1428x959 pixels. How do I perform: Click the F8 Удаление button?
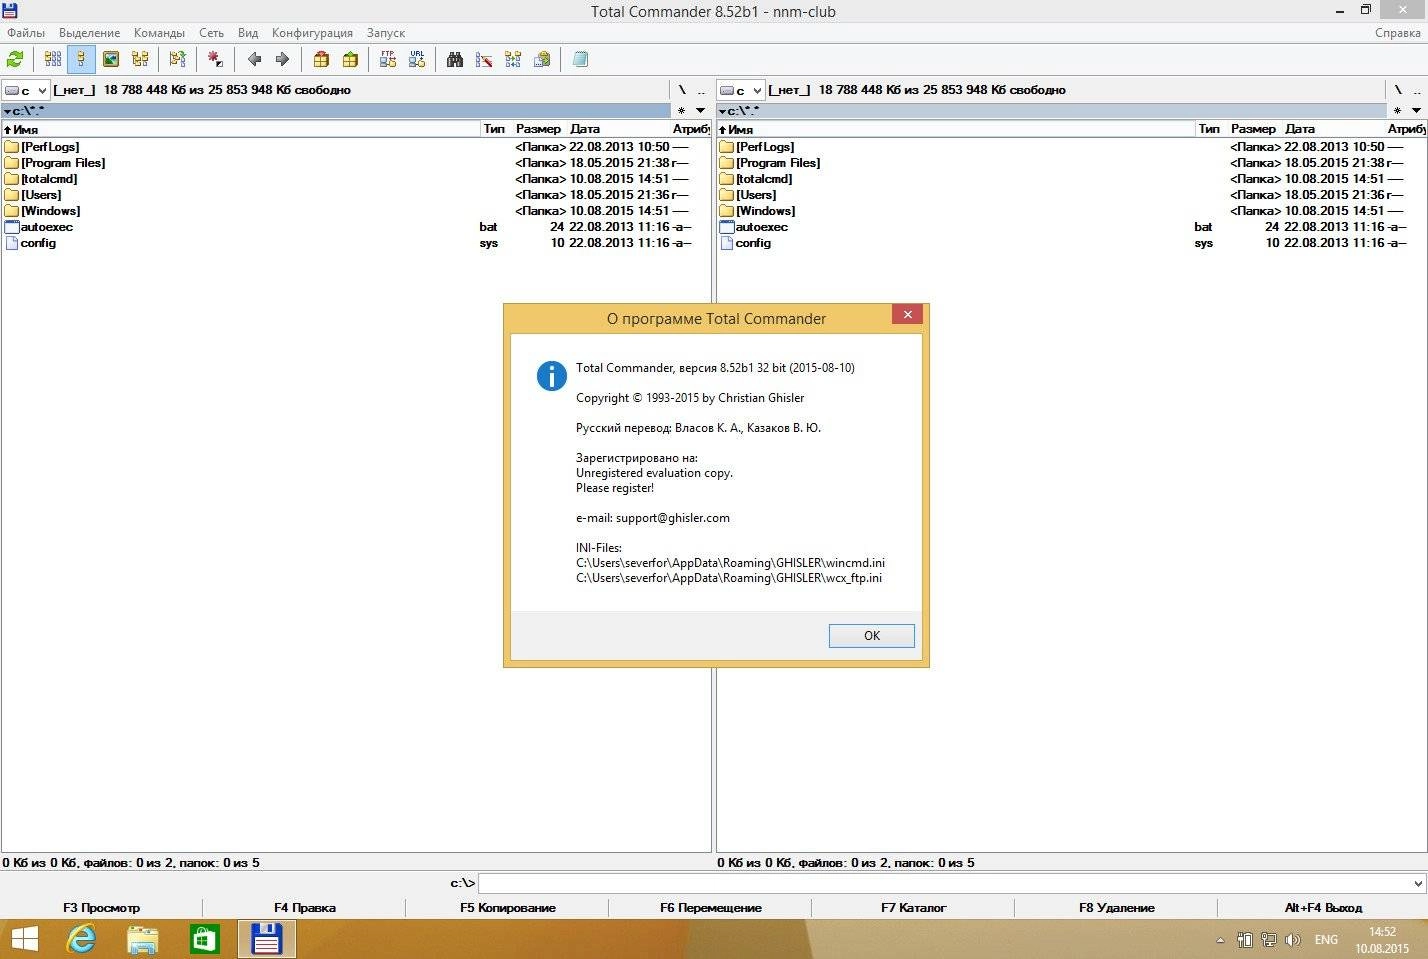[x=1117, y=908]
